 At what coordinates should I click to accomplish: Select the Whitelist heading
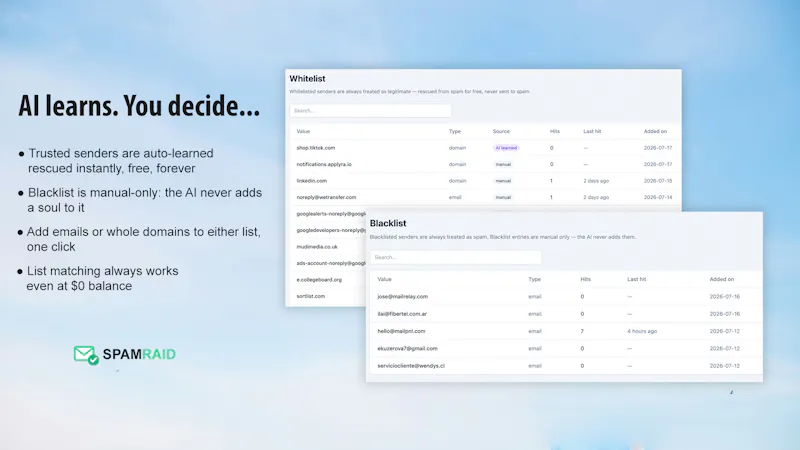[307, 79]
